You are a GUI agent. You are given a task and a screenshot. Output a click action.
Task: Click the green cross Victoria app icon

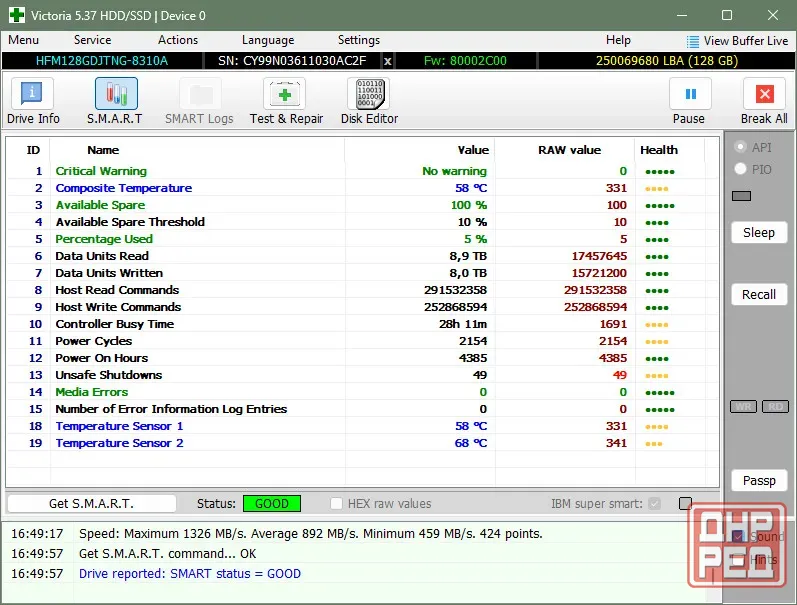pos(16,15)
